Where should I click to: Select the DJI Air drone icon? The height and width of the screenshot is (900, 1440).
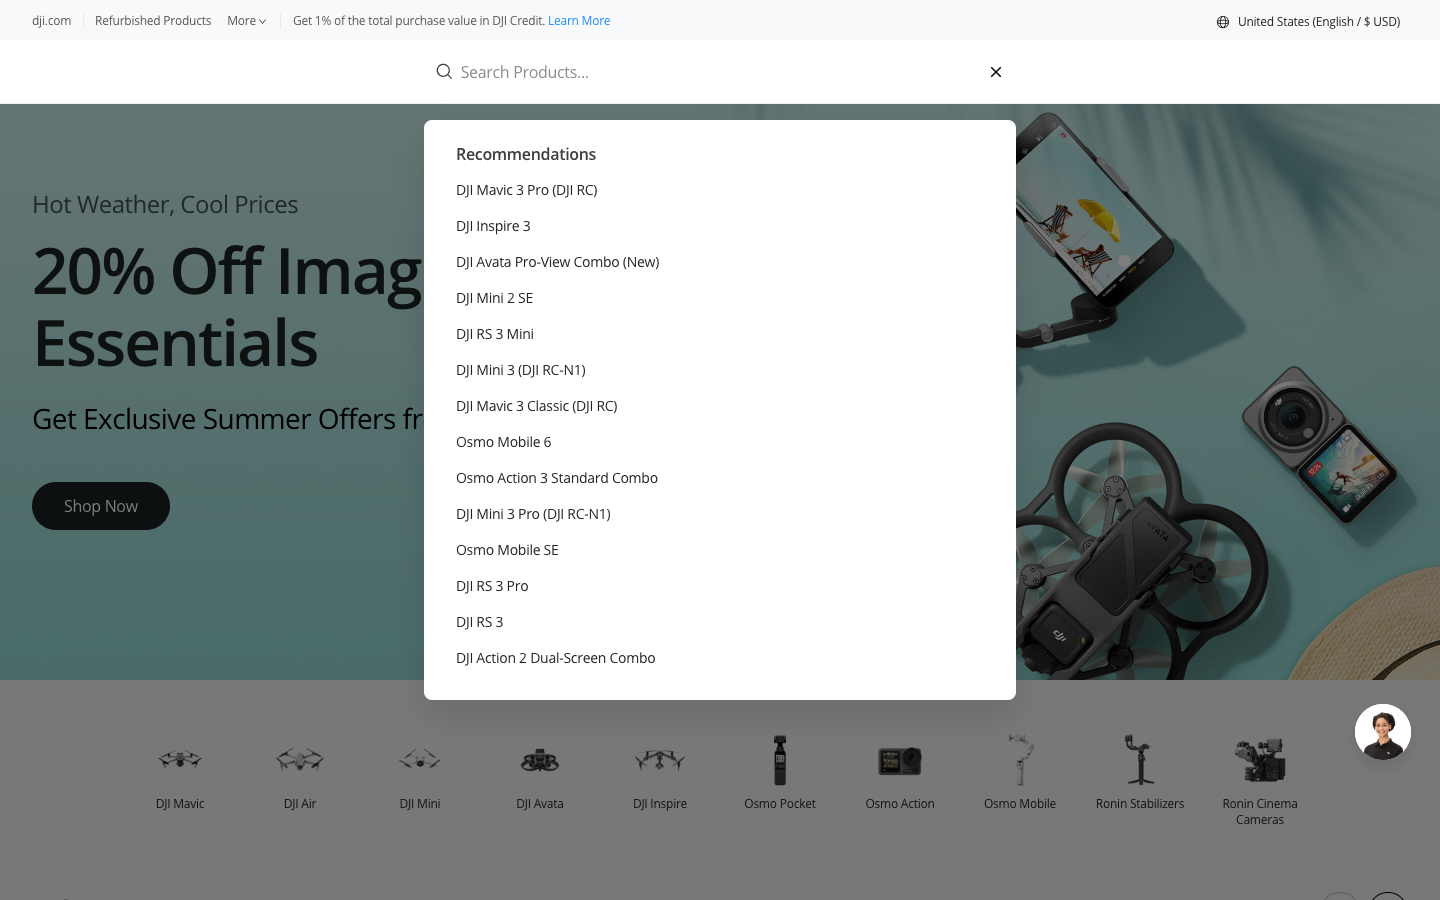click(300, 760)
